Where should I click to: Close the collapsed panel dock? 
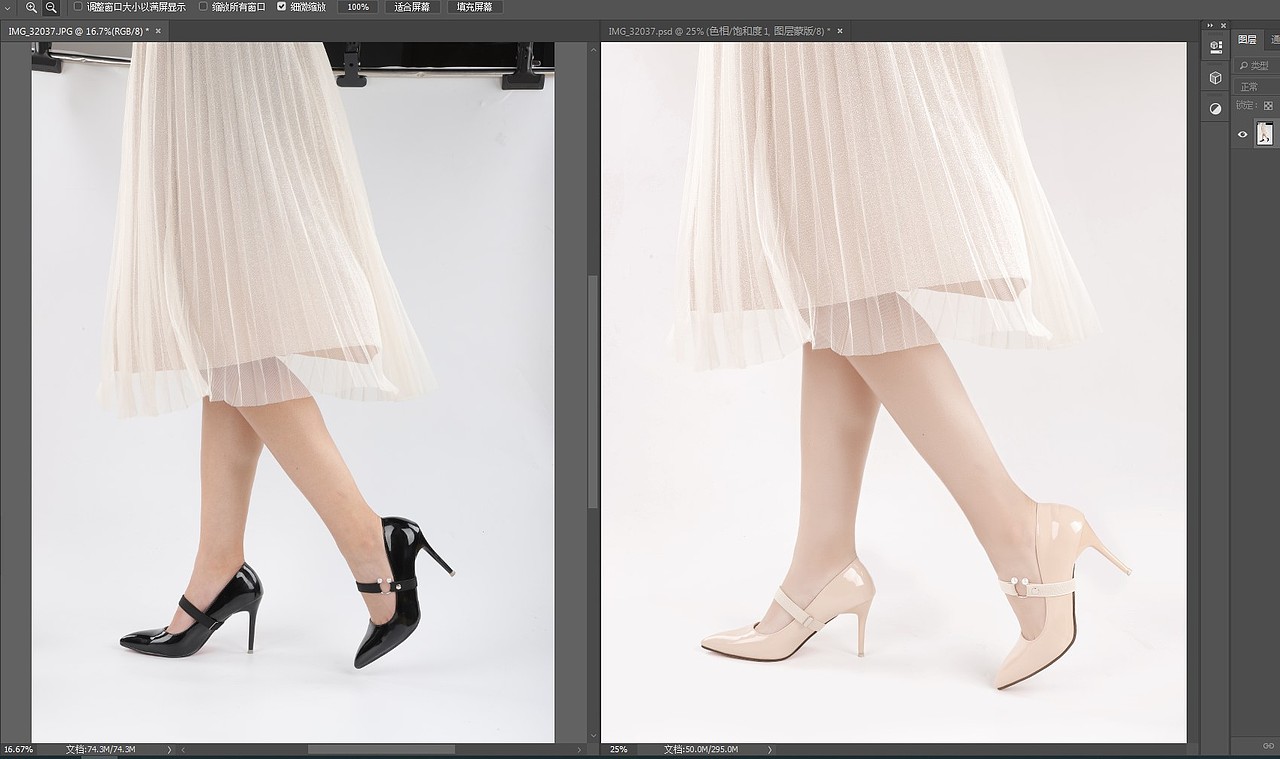coord(1222,25)
